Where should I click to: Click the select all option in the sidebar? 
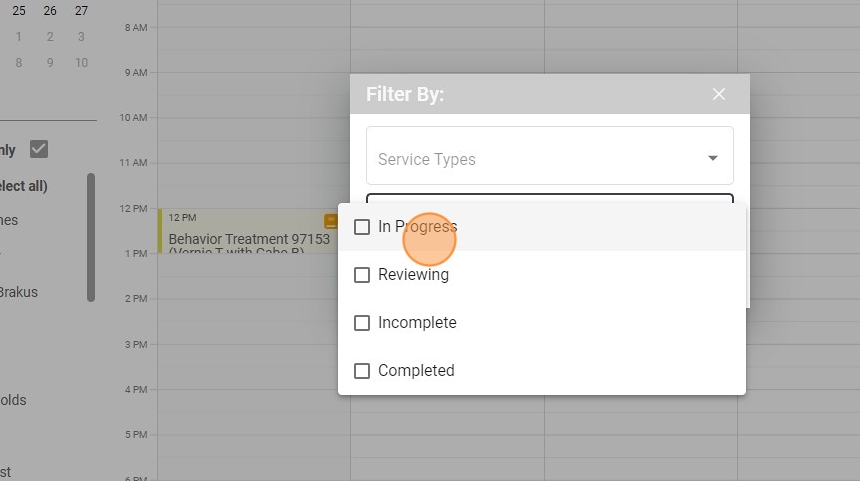coord(24,186)
